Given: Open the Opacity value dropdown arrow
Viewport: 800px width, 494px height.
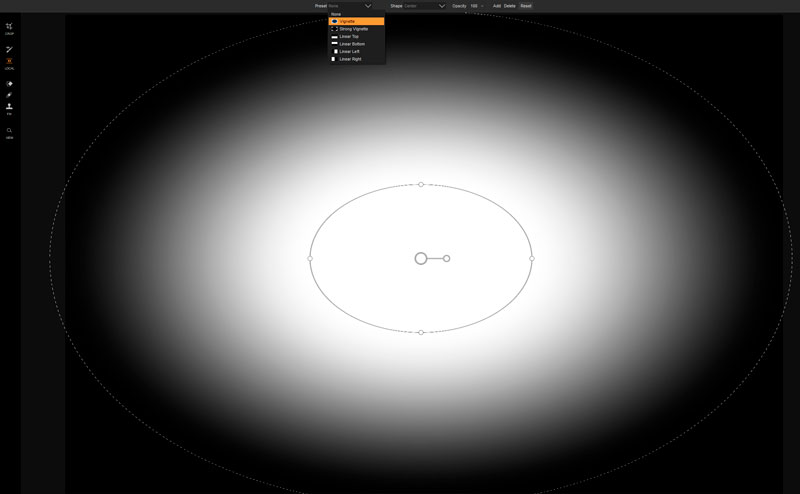Looking at the screenshot, I should 482,6.
